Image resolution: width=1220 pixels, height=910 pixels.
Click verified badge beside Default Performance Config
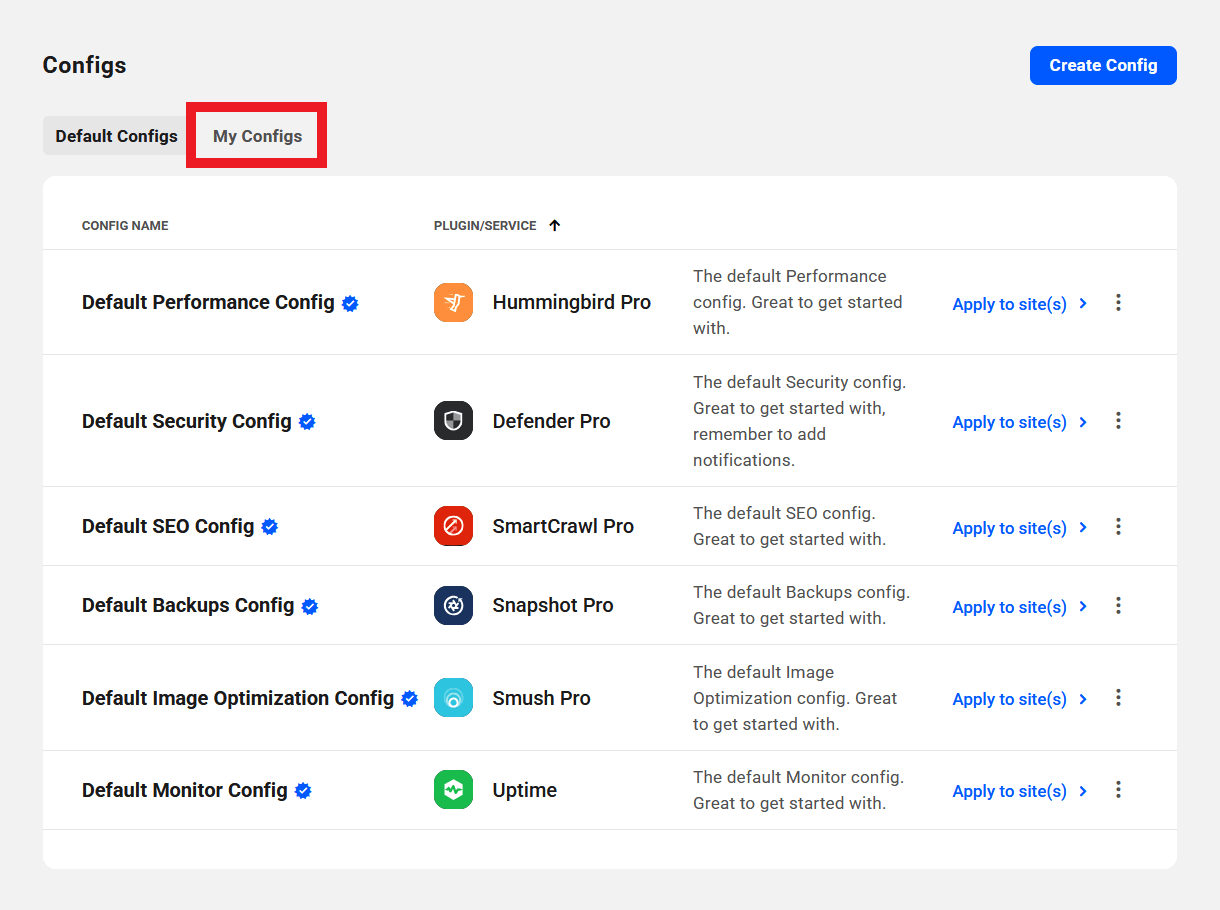(x=350, y=303)
